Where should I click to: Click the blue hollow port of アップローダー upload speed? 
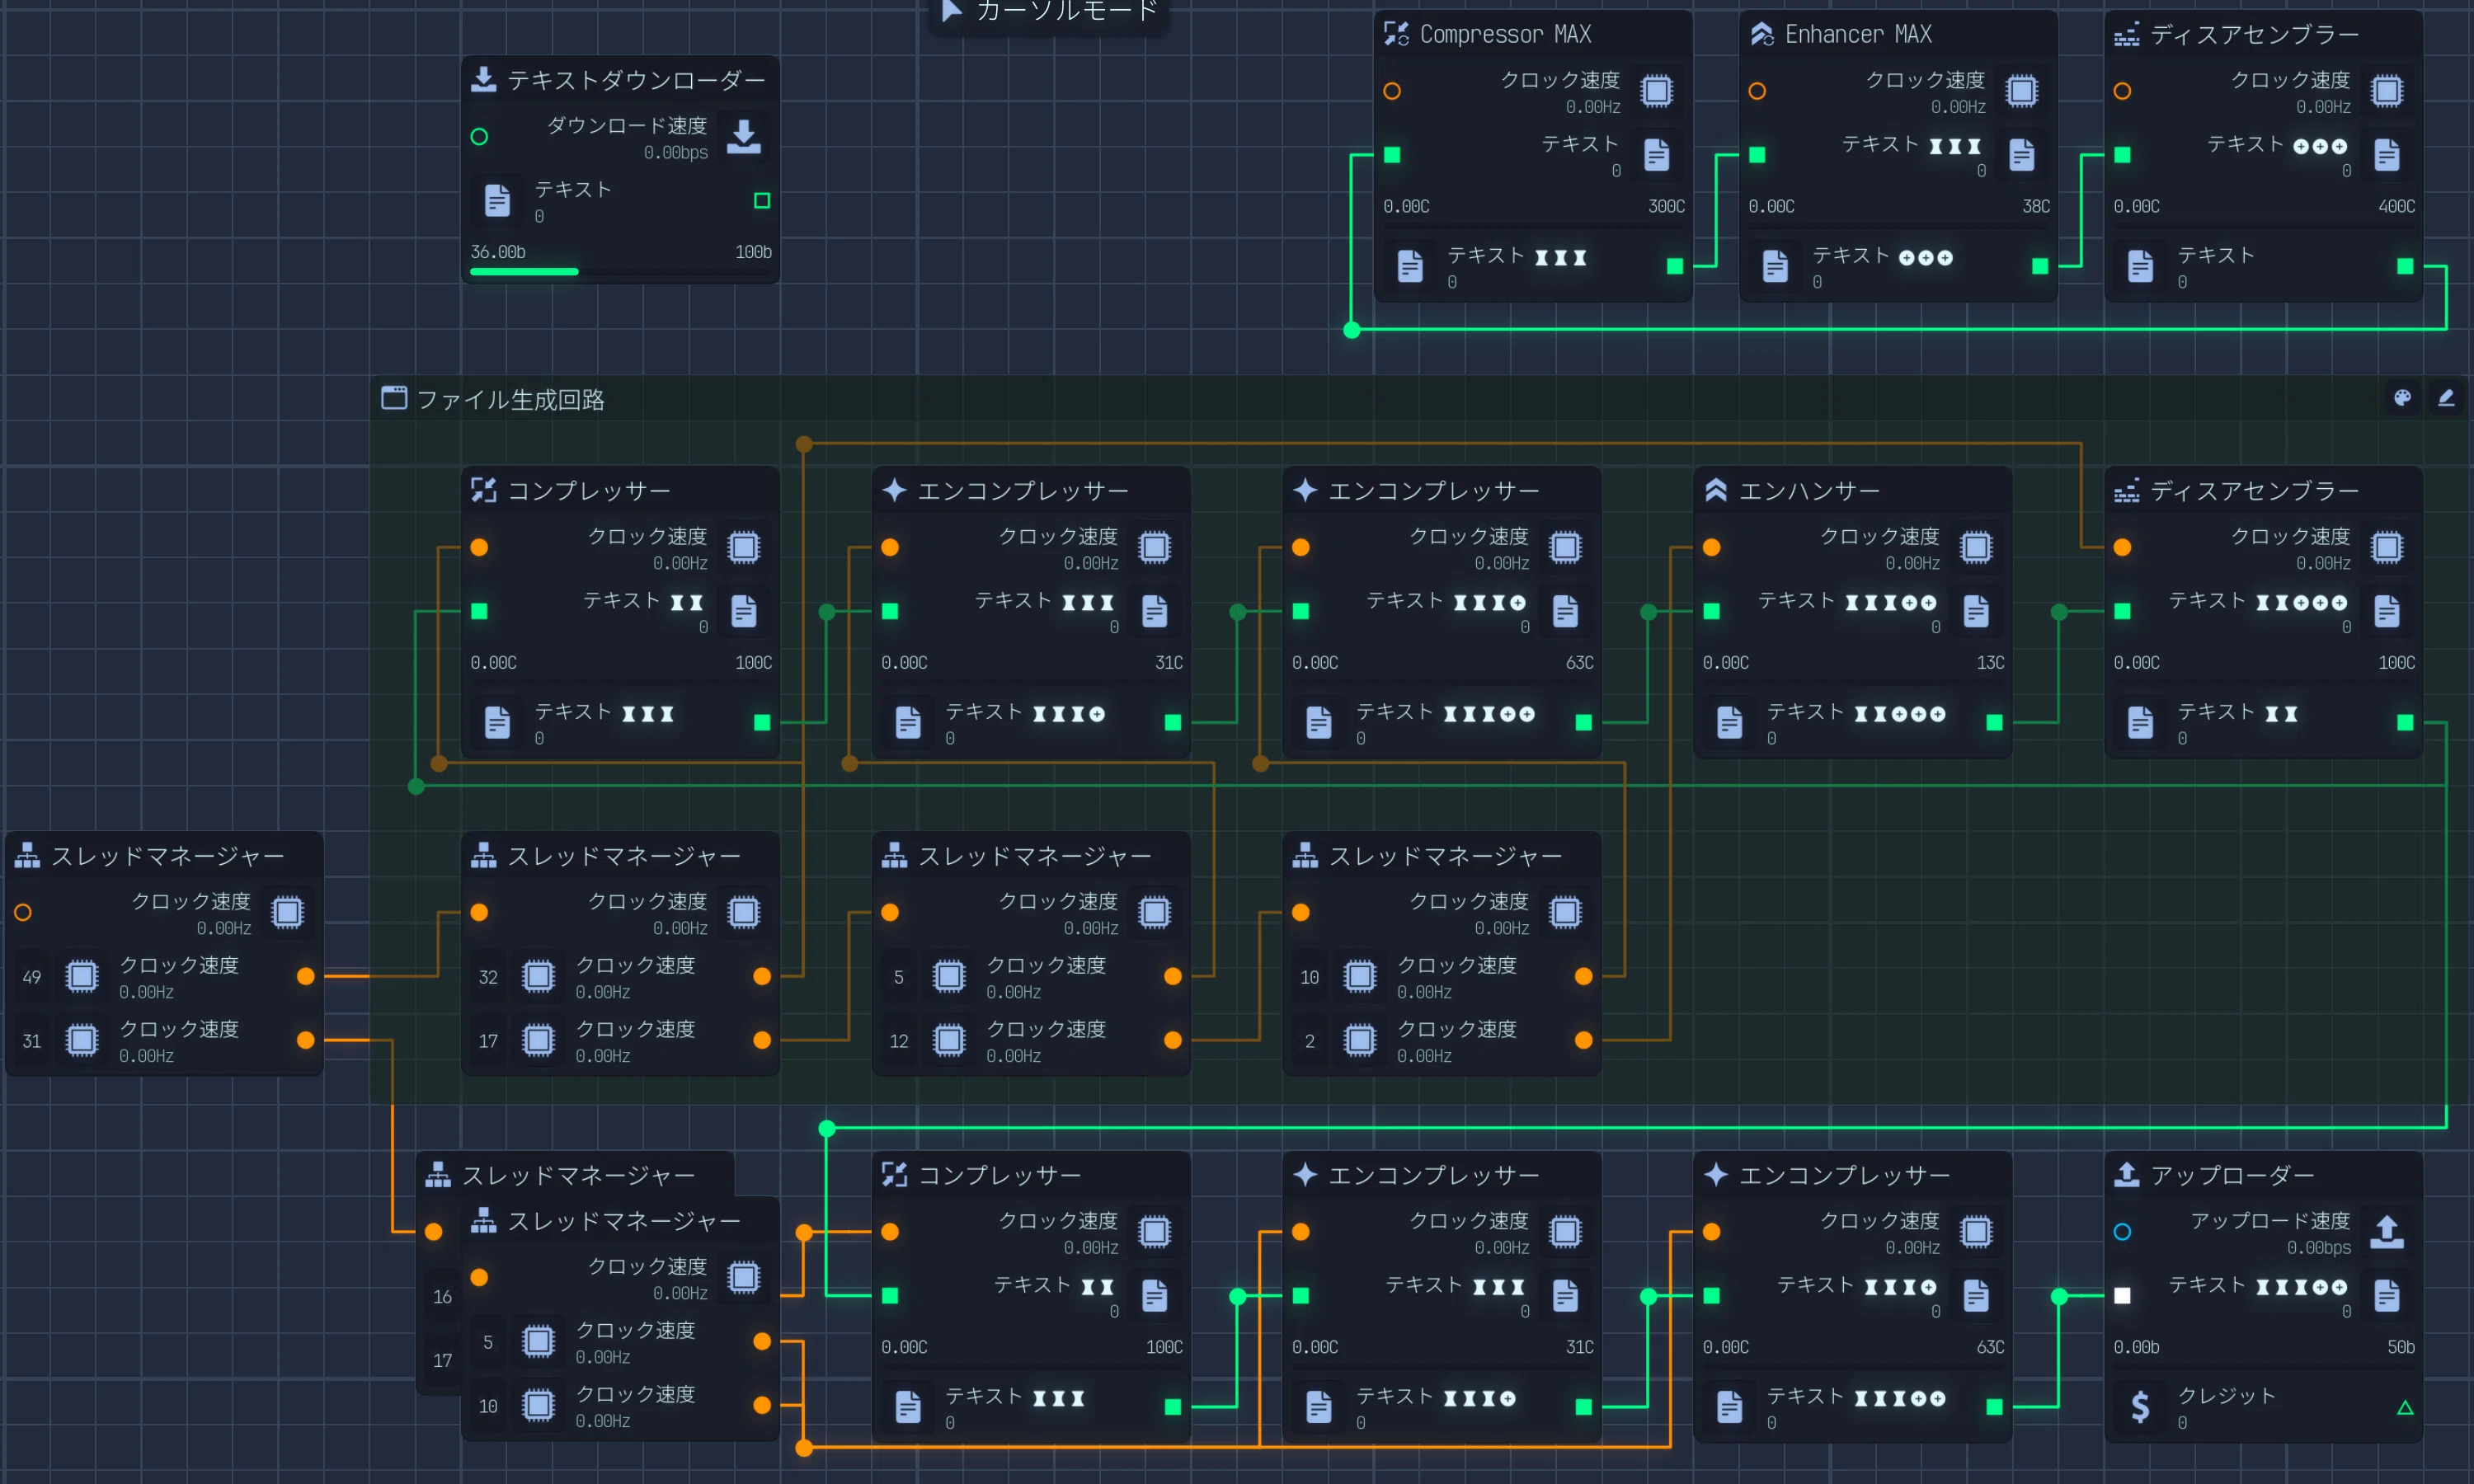[2122, 1232]
